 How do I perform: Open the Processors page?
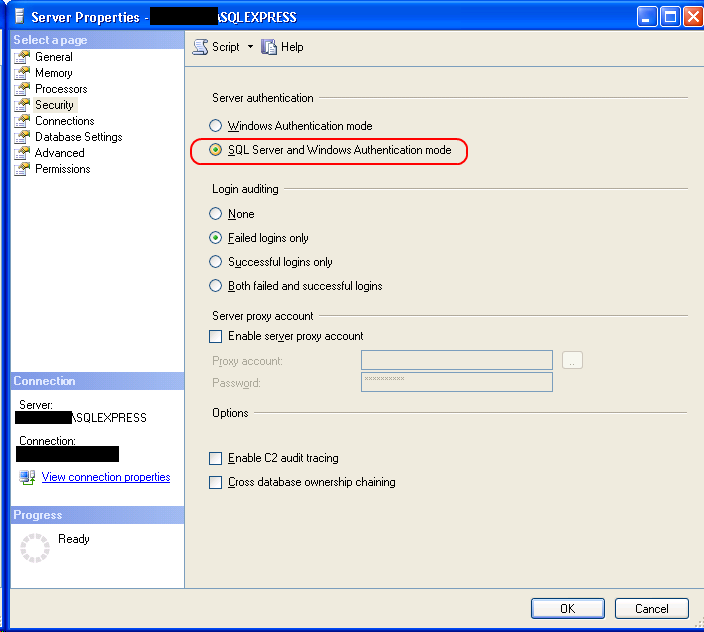[x=61, y=89]
